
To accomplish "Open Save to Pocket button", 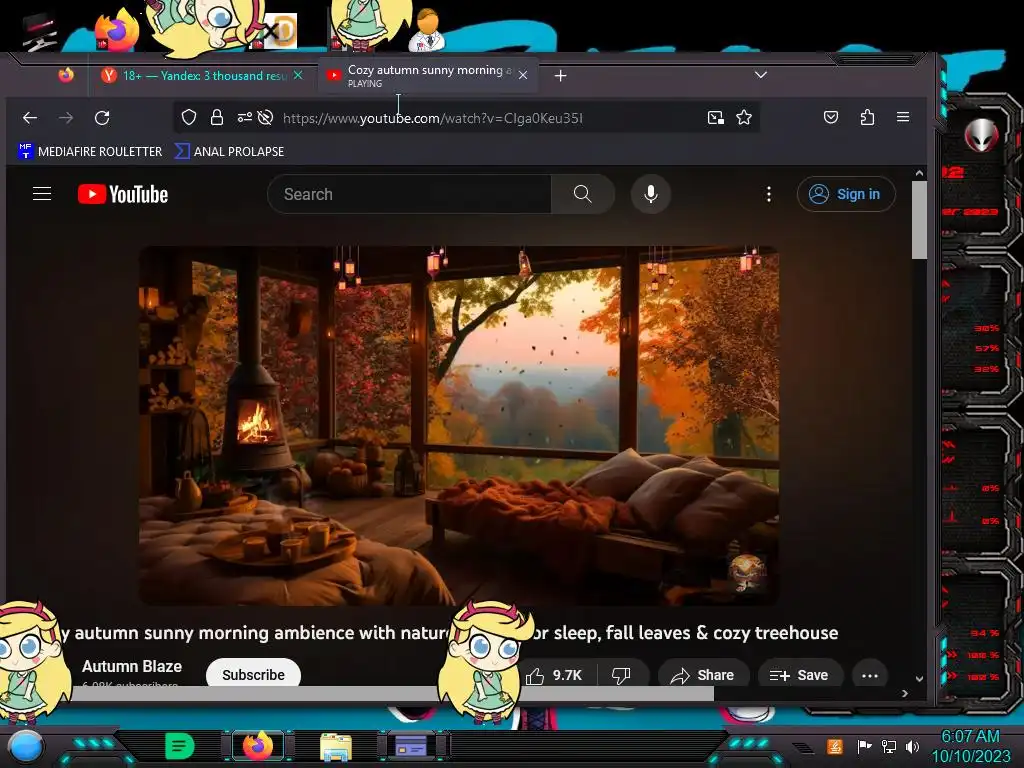I will click(831, 118).
